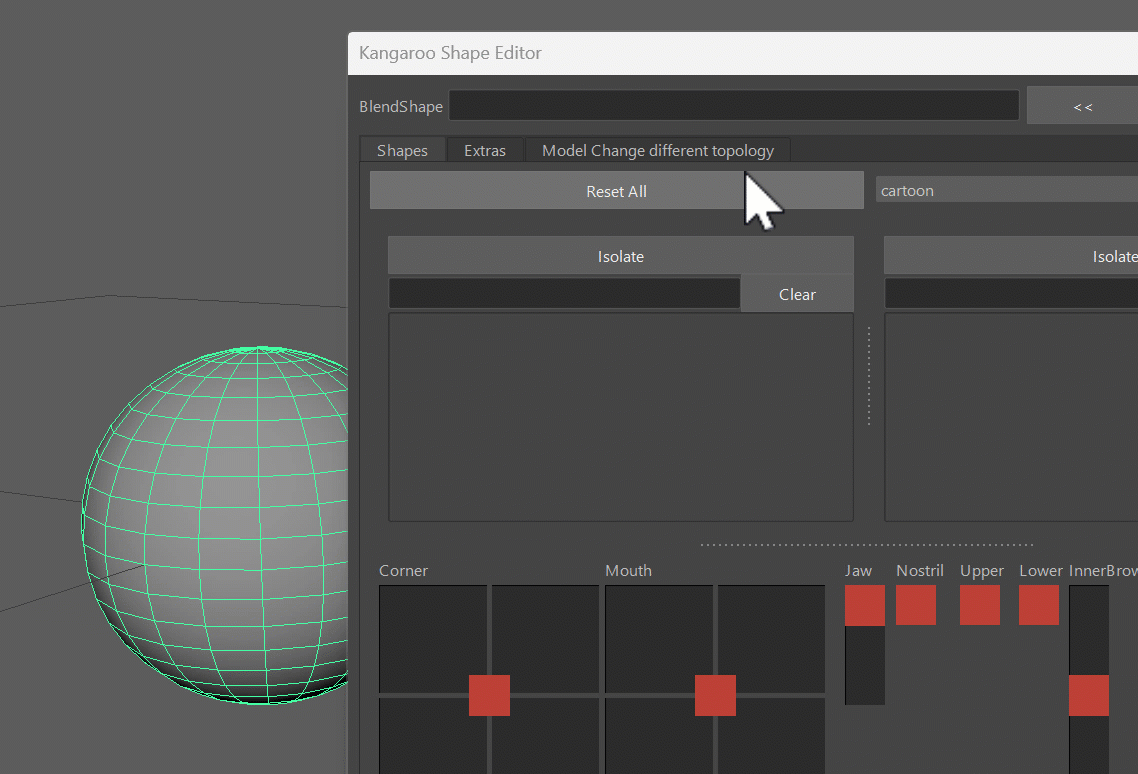Click the << load button

click(1082, 107)
